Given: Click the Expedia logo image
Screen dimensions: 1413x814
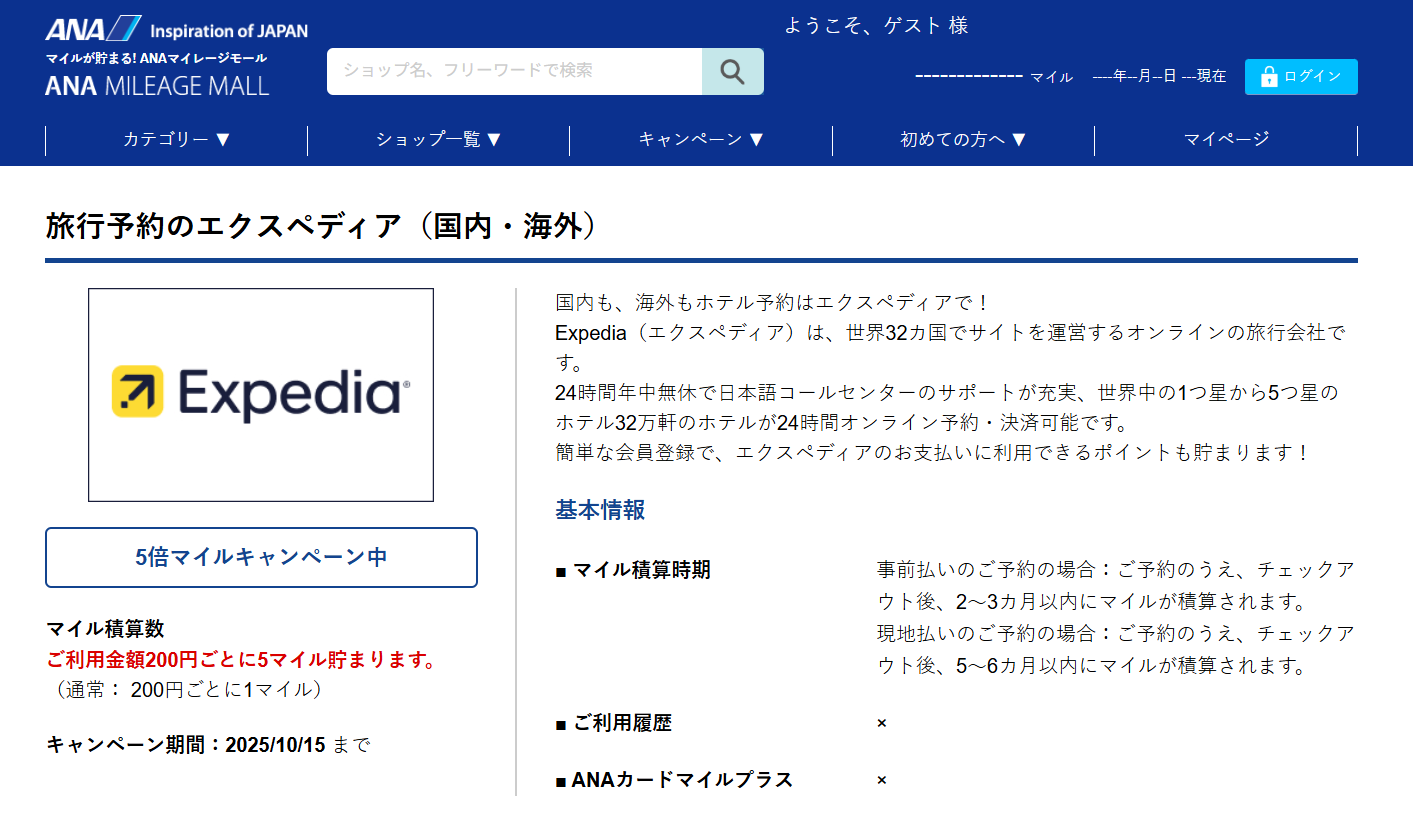Looking at the screenshot, I should [260, 394].
